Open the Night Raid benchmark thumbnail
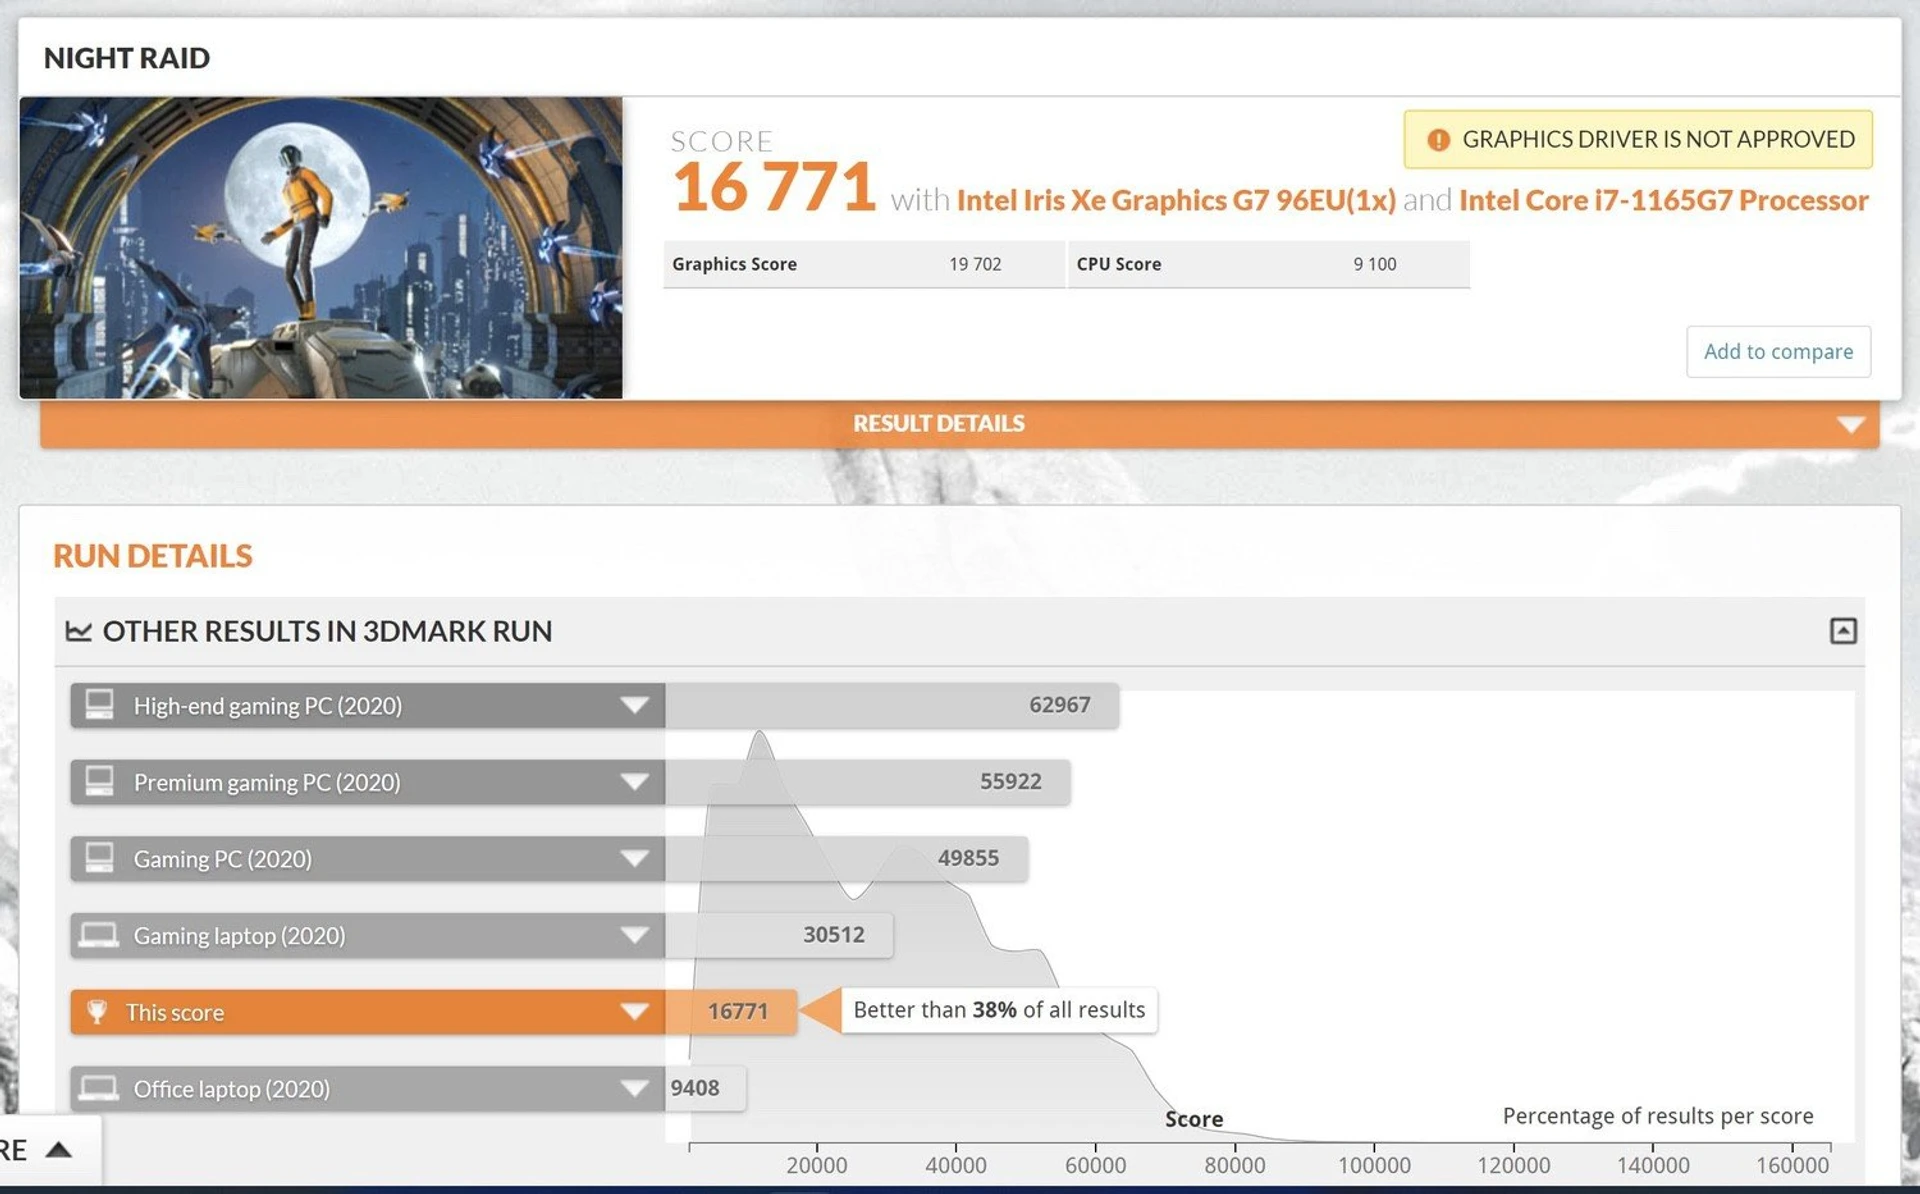Screen dimensions: 1920x1194 tap(321, 247)
